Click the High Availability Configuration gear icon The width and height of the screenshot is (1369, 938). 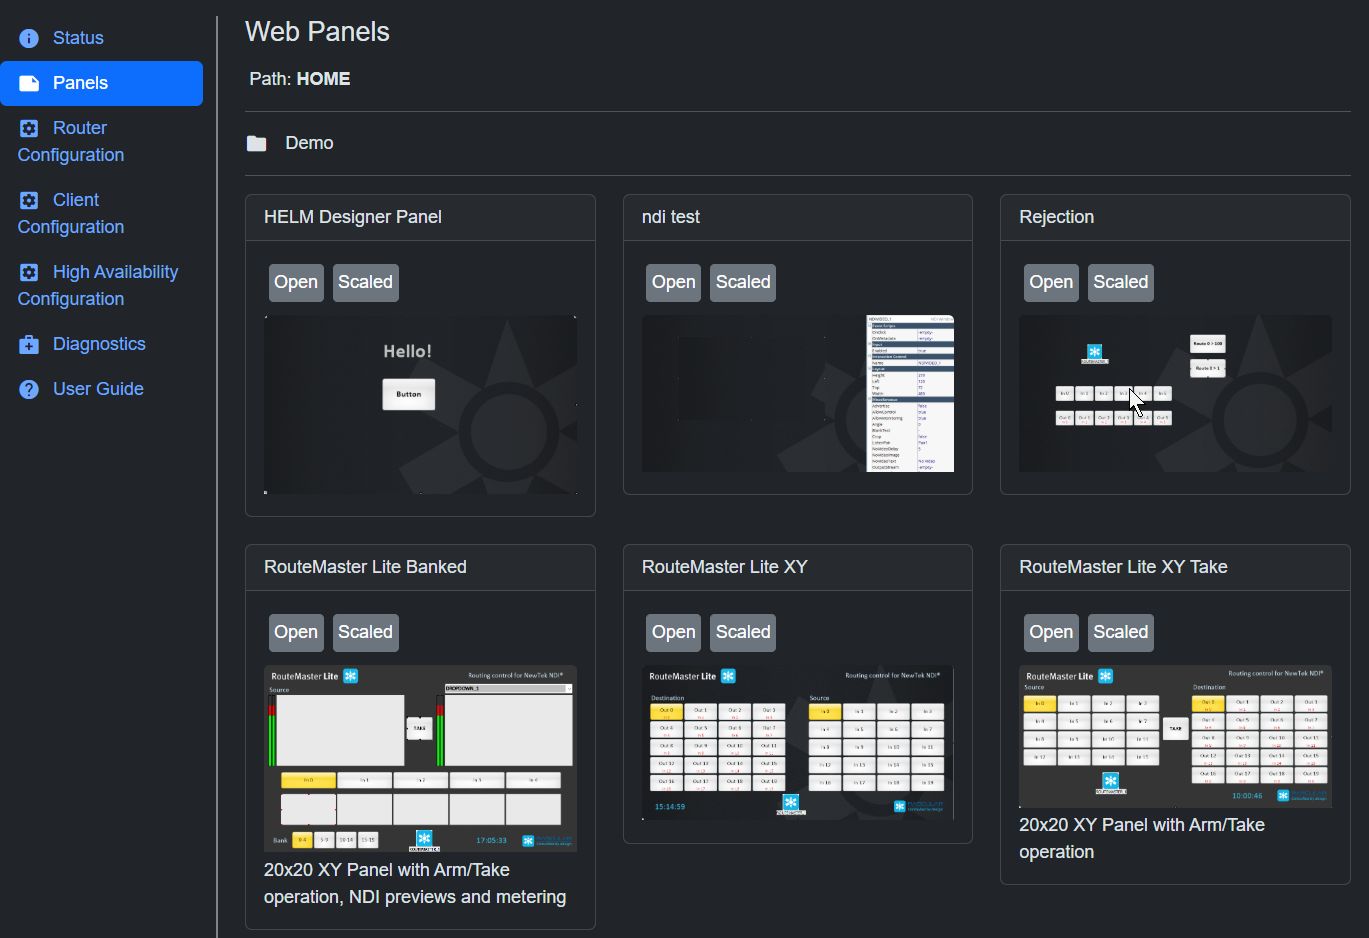(x=29, y=272)
